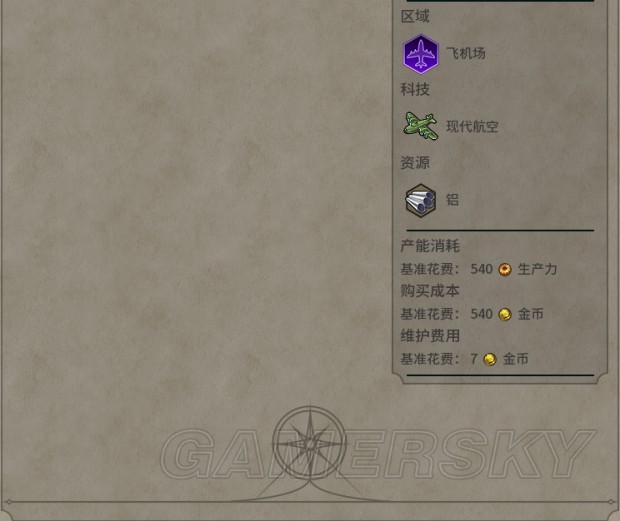The image size is (620, 521).
Task: Click the compass rose emblem at the bottom
Action: [x=311, y=444]
